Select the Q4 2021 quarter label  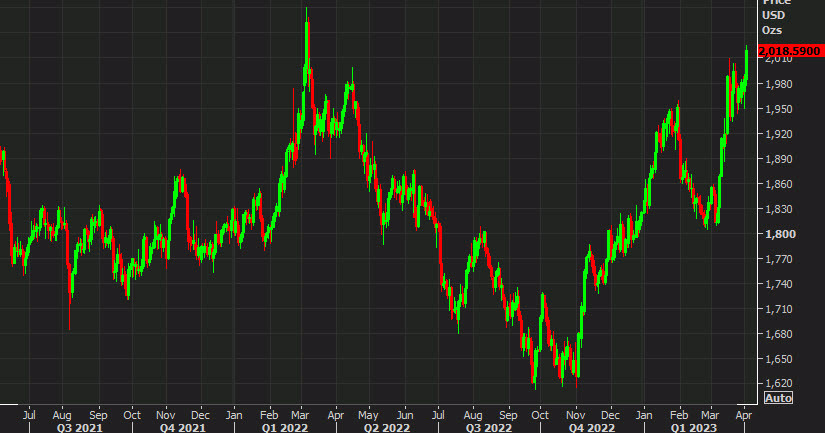[183, 428]
